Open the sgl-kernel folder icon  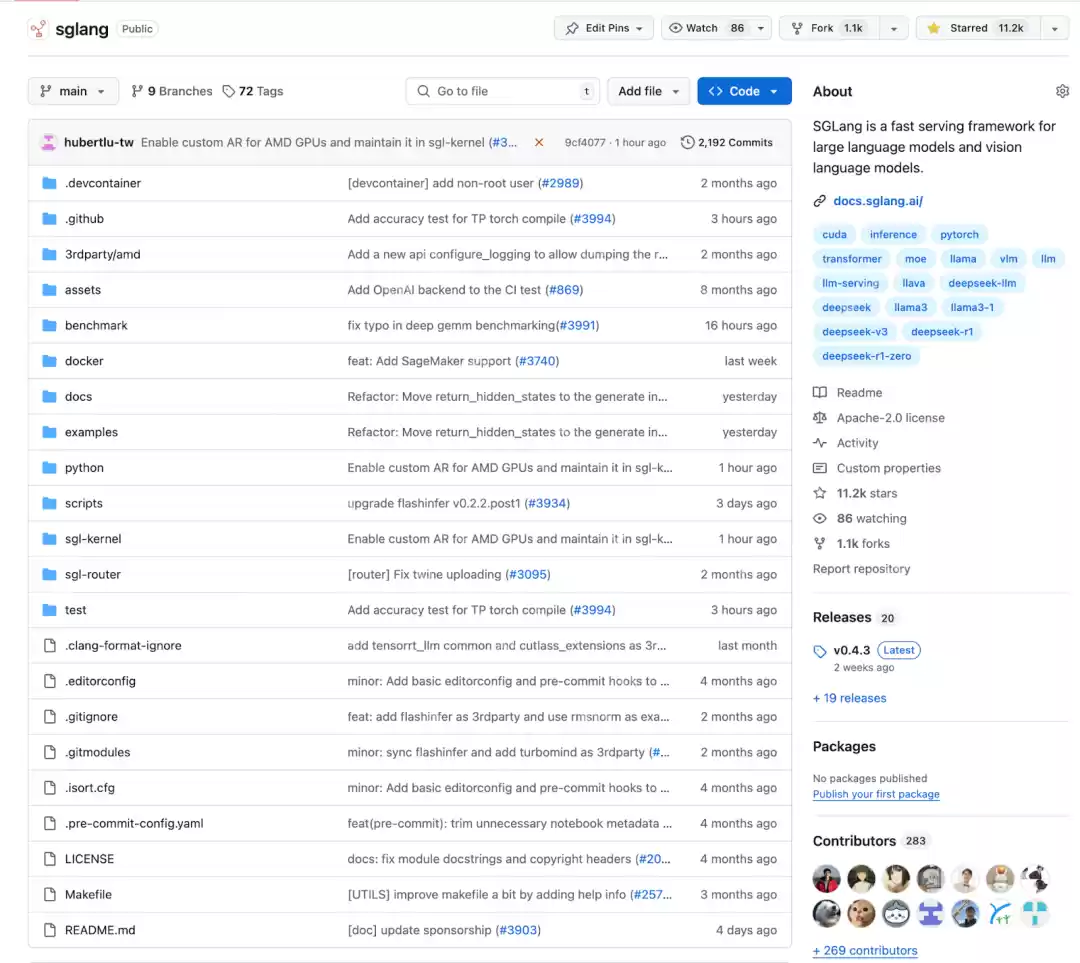click(x=49, y=539)
